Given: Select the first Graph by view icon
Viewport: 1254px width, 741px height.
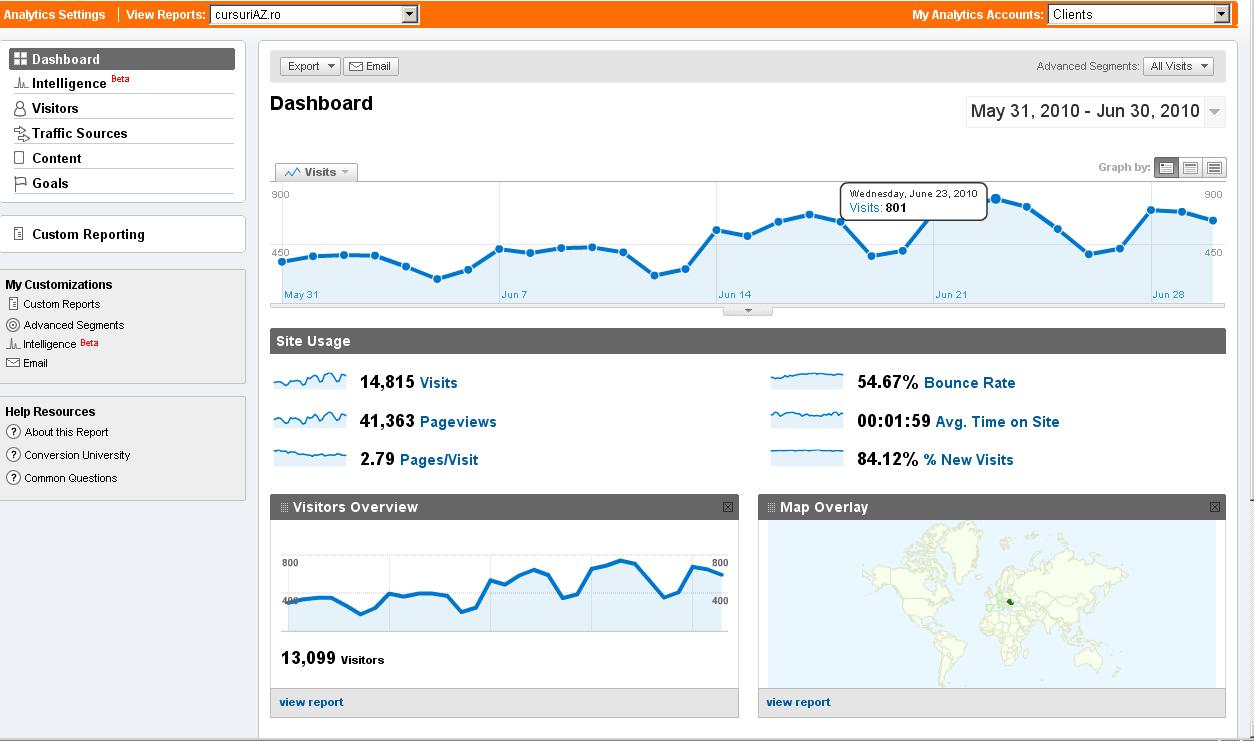Looking at the screenshot, I should click(x=1166, y=168).
